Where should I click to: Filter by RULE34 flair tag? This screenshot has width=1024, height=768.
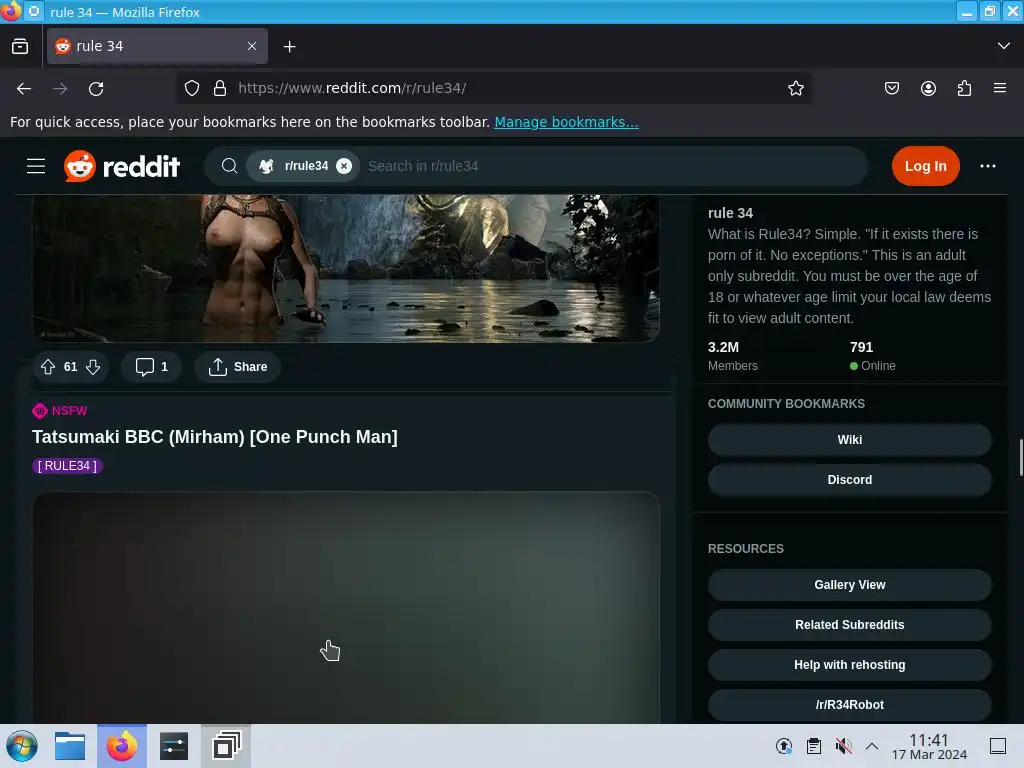(67, 466)
